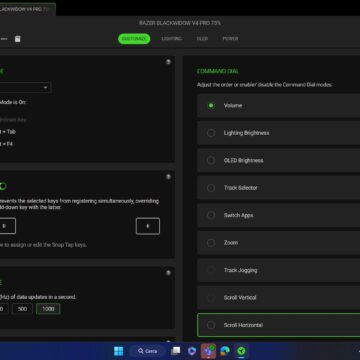Screen dimensions: 360x360
Task: Click the second Snap Tap key box
Action: (x=148, y=226)
